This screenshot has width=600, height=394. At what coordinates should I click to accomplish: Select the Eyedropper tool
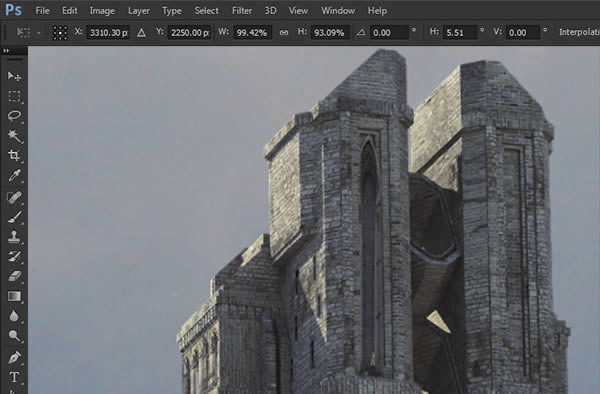point(14,176)
